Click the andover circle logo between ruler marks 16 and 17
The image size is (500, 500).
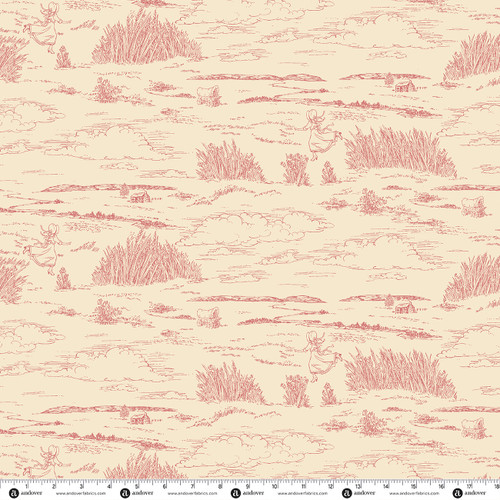tap(458, 493)
